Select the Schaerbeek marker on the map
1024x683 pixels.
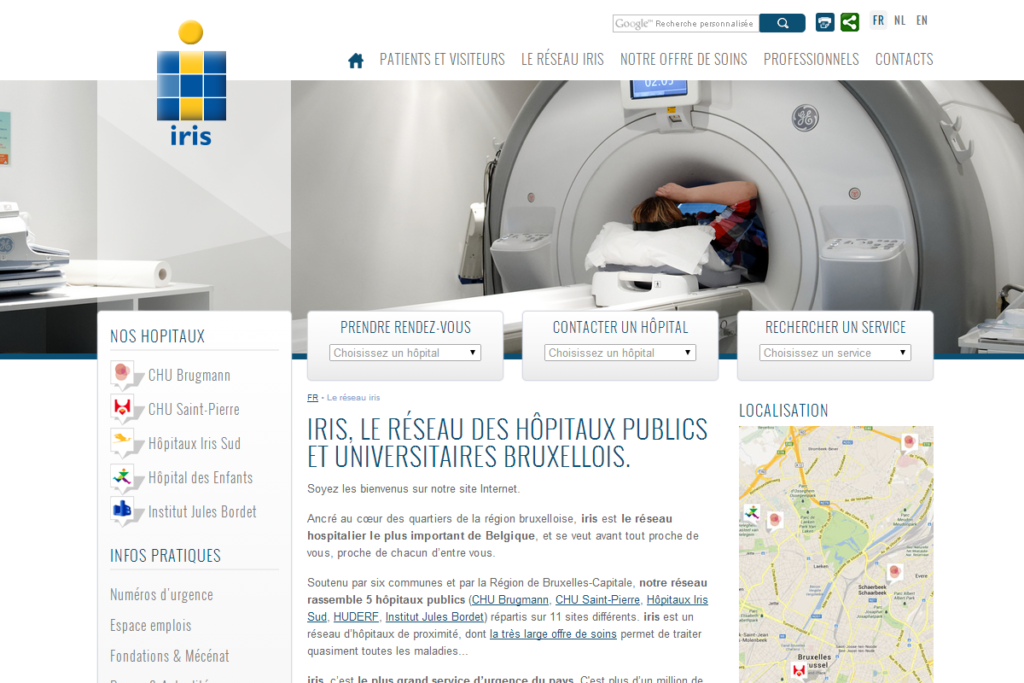pos(895,573)
